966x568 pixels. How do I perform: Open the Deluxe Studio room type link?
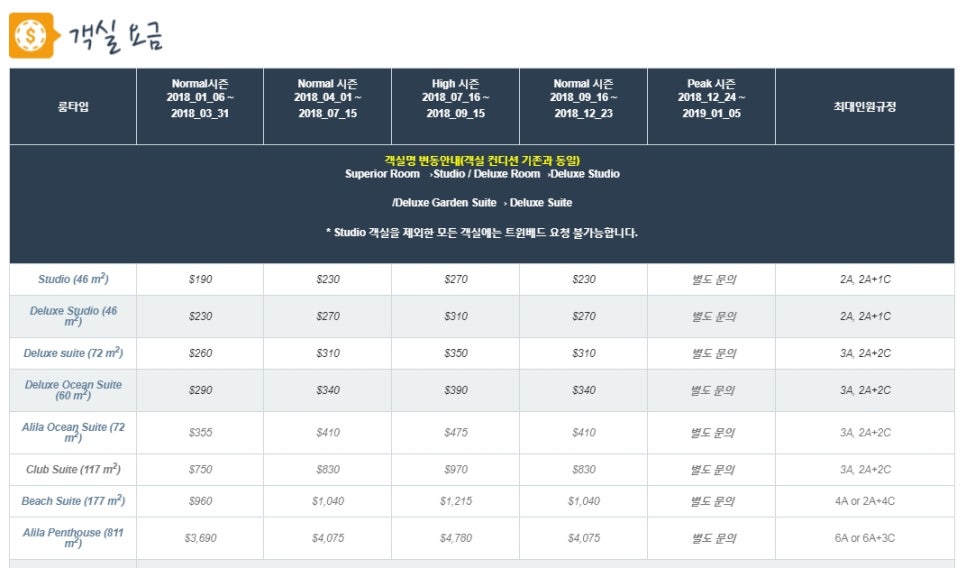tap(73, 316)
